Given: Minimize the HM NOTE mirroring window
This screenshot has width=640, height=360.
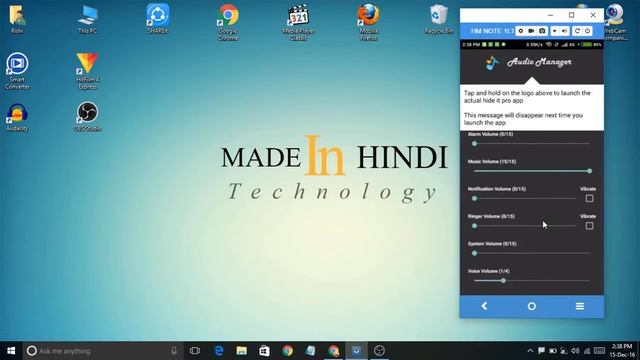Looking at the screenshot, I should pyautogui.click(x=550, y=15).
